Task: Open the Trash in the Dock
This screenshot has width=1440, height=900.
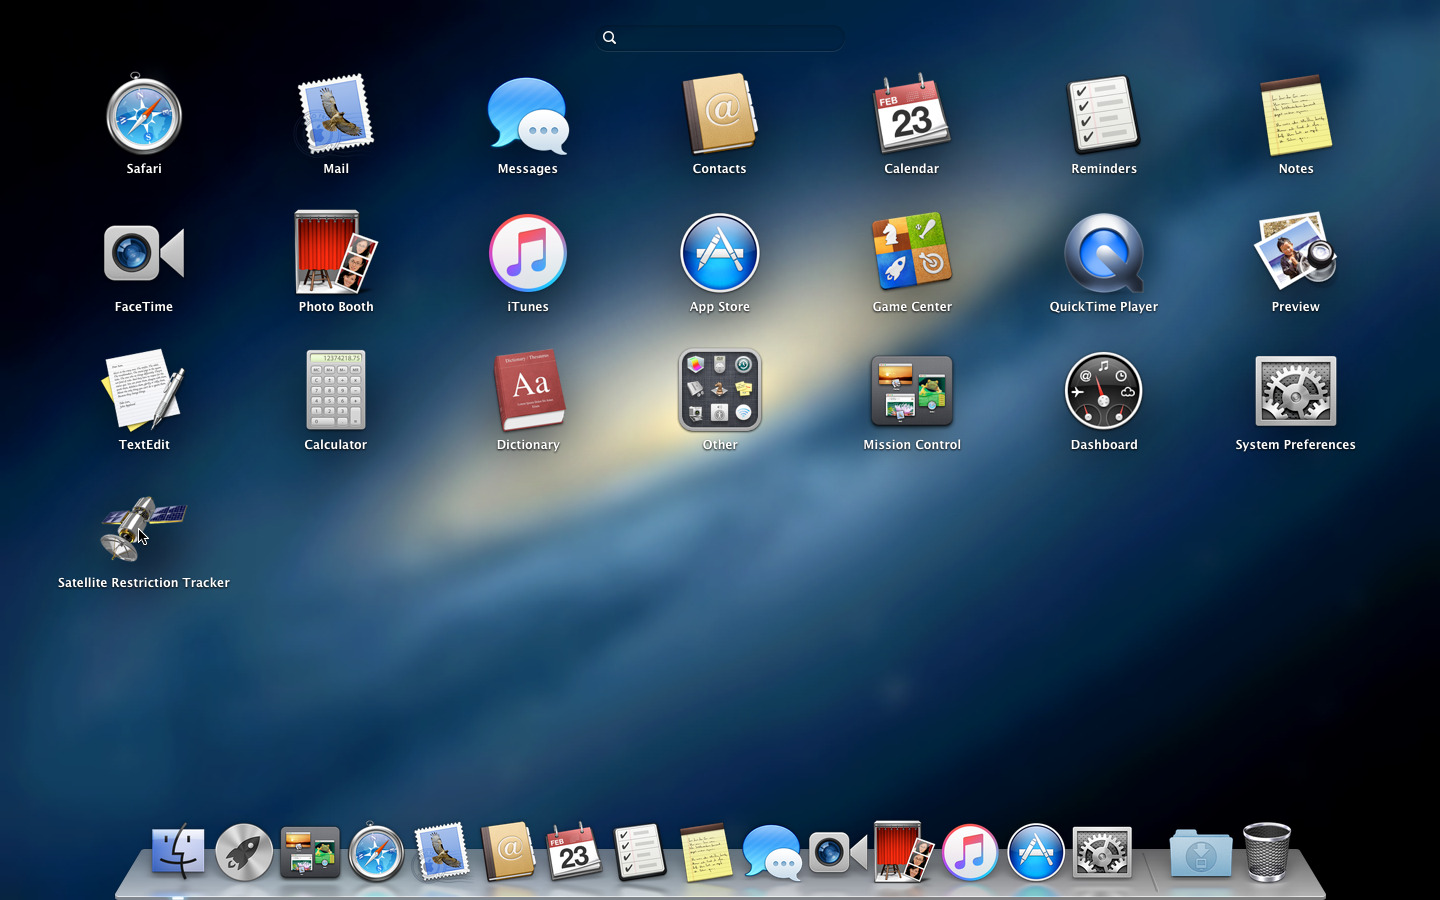Action: [1267, 852]
